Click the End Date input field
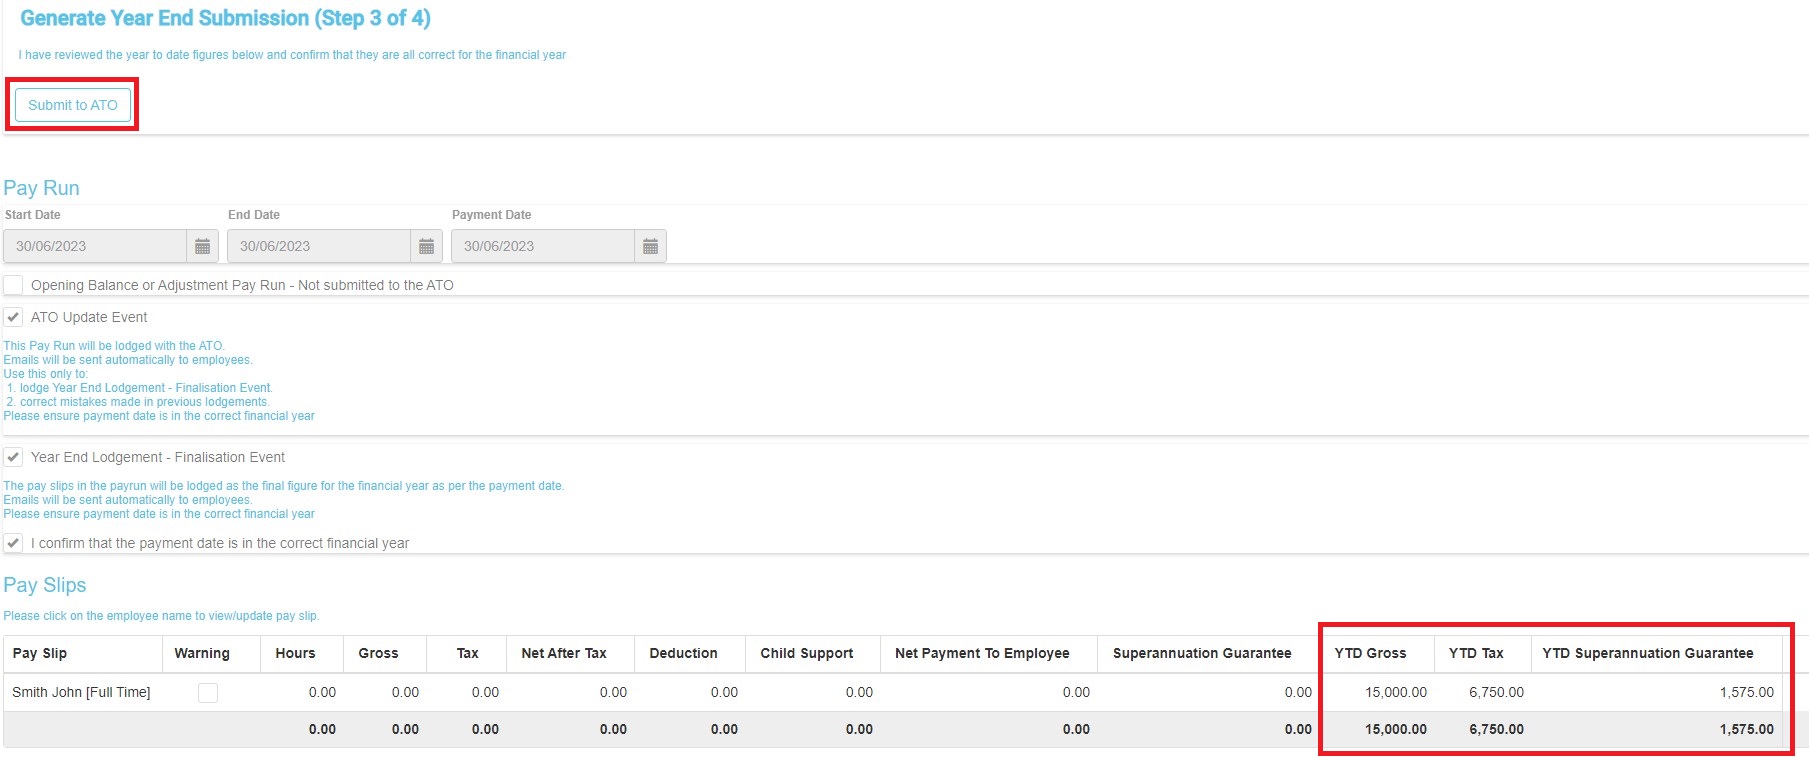This screenshot has height=764, width=1809. [x=319, y=246]
